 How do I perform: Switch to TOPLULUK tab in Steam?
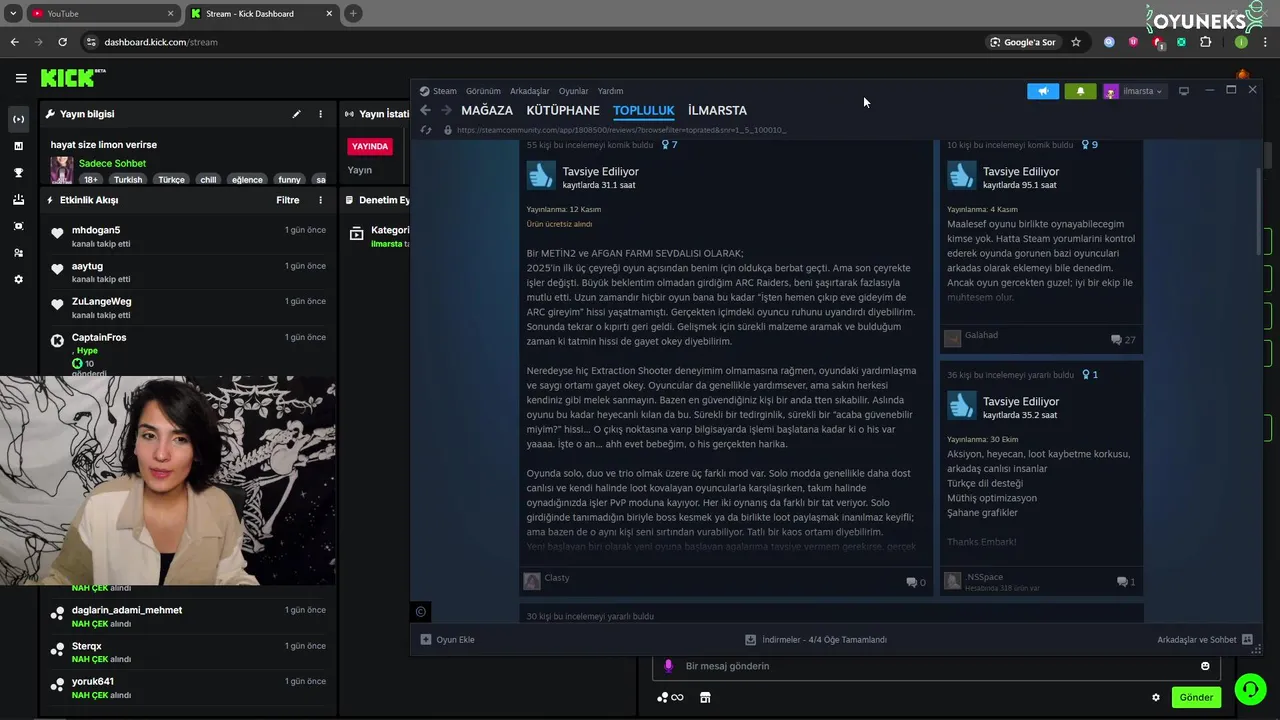coord(644,110)
